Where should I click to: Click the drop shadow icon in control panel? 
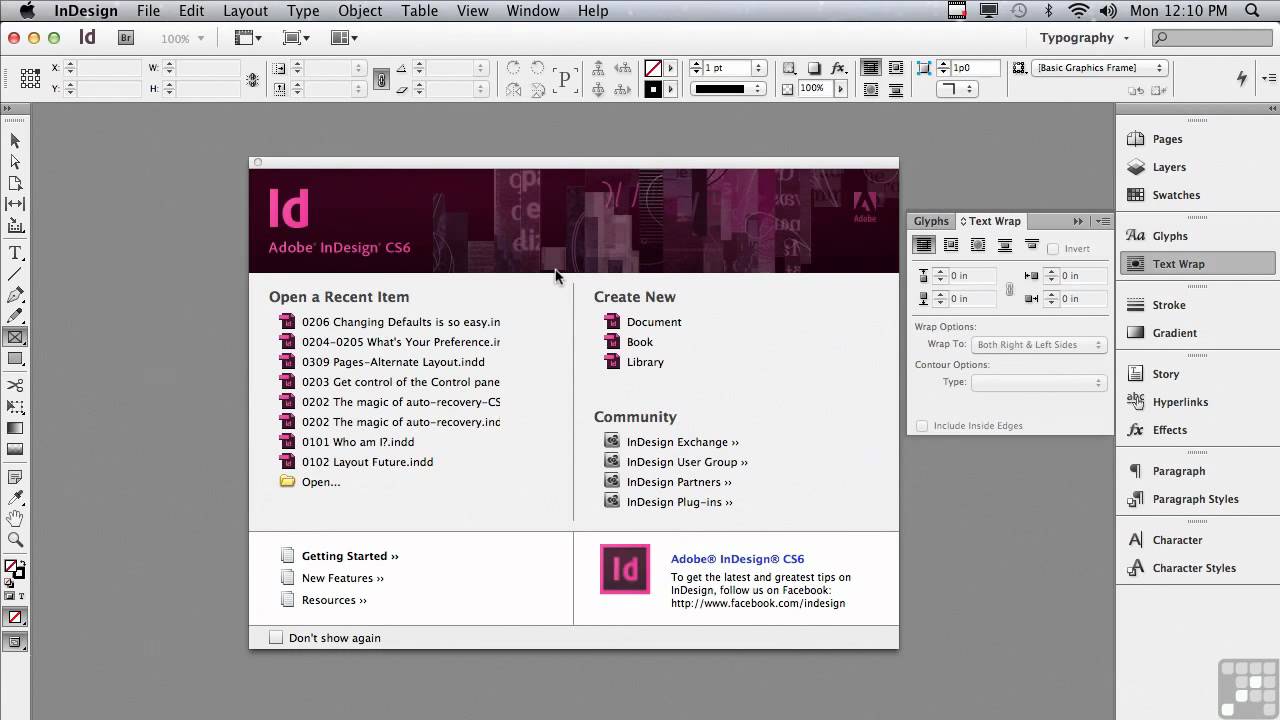pyautogui.click(x=814, y=68)
